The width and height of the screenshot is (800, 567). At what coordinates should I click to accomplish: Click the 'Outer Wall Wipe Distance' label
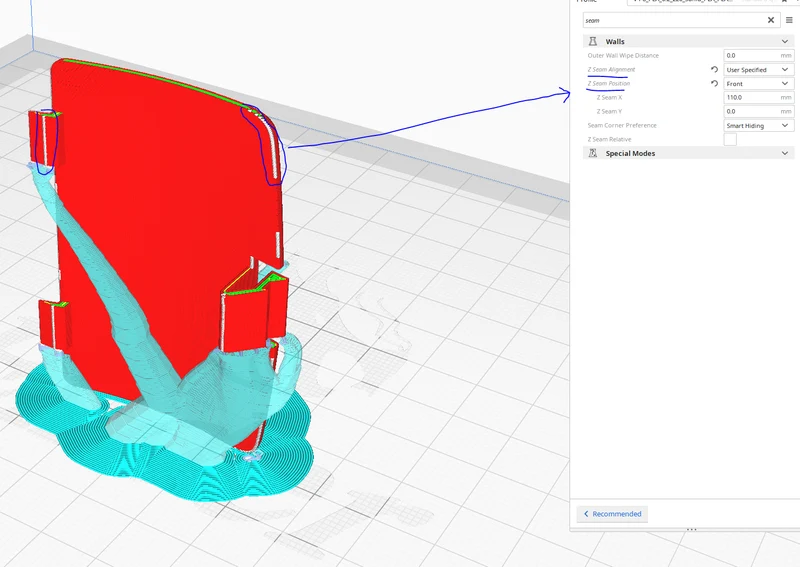tap(623, 55)
